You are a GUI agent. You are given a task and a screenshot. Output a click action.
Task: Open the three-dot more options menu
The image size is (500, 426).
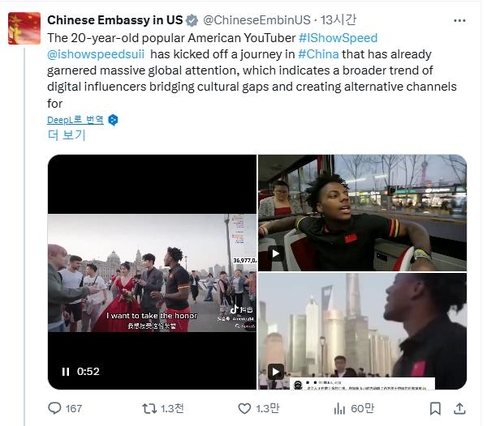click(460, 21)
